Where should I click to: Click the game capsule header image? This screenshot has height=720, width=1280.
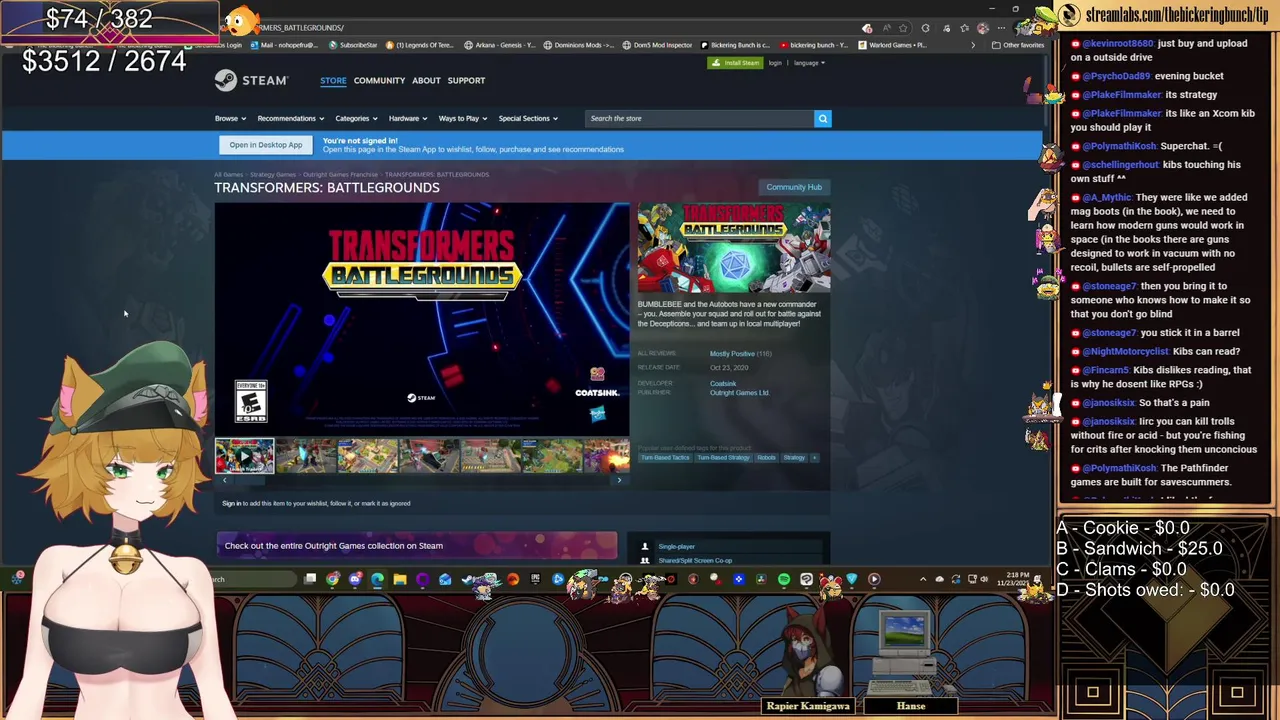tap(734, 250)
